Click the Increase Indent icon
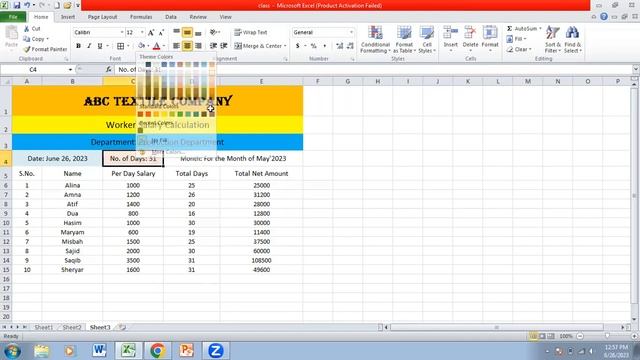 click(x=224, y=46)
